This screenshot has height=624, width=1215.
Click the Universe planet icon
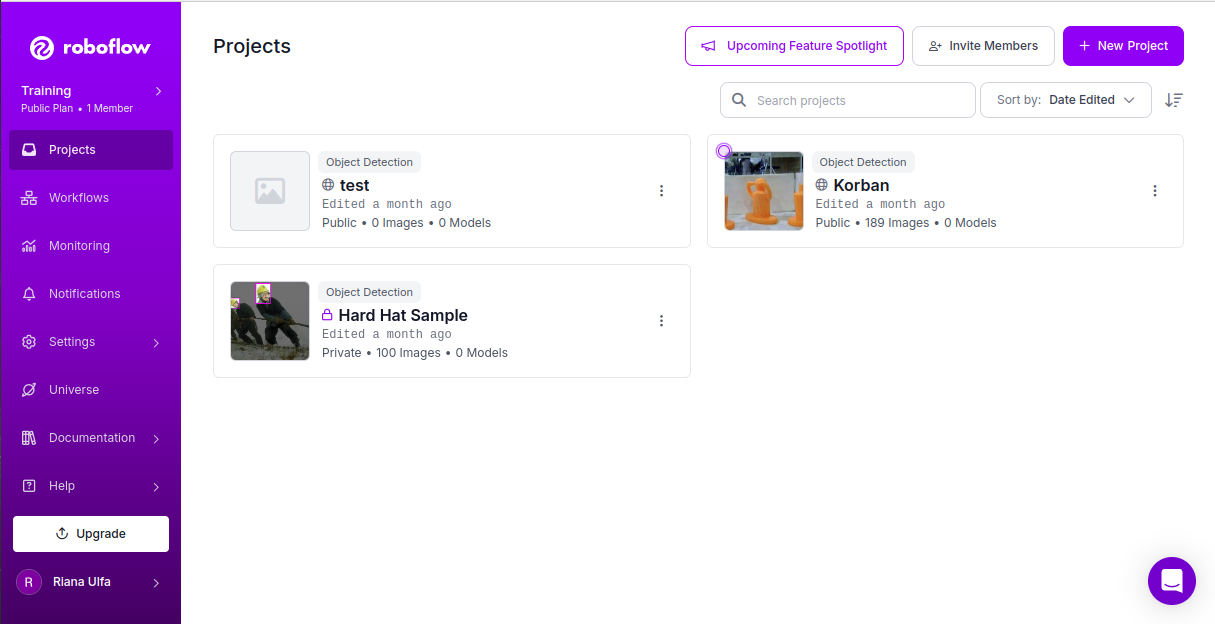(29, 390)
